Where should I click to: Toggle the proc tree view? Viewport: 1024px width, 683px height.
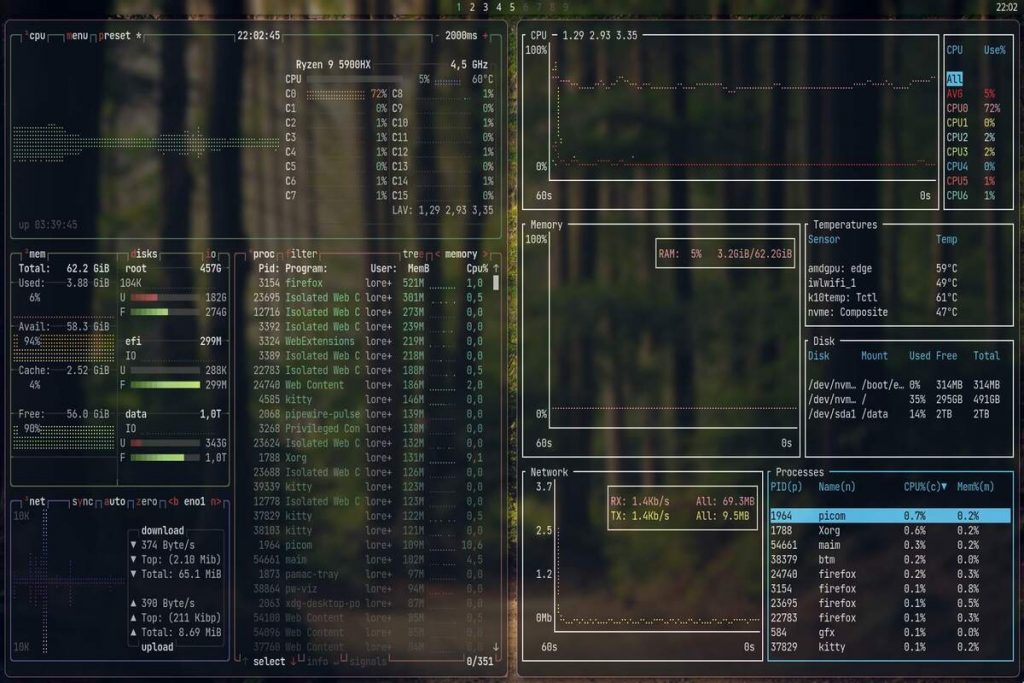[x=412, y=254]
